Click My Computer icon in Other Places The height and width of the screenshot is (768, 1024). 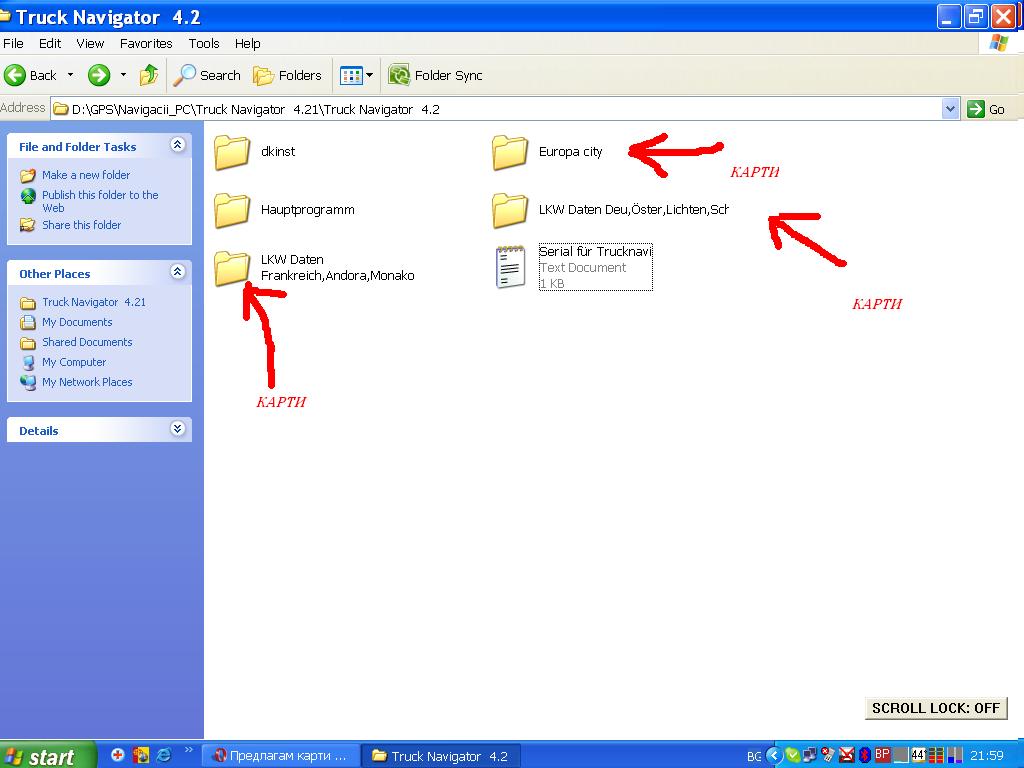click(27, 362)
